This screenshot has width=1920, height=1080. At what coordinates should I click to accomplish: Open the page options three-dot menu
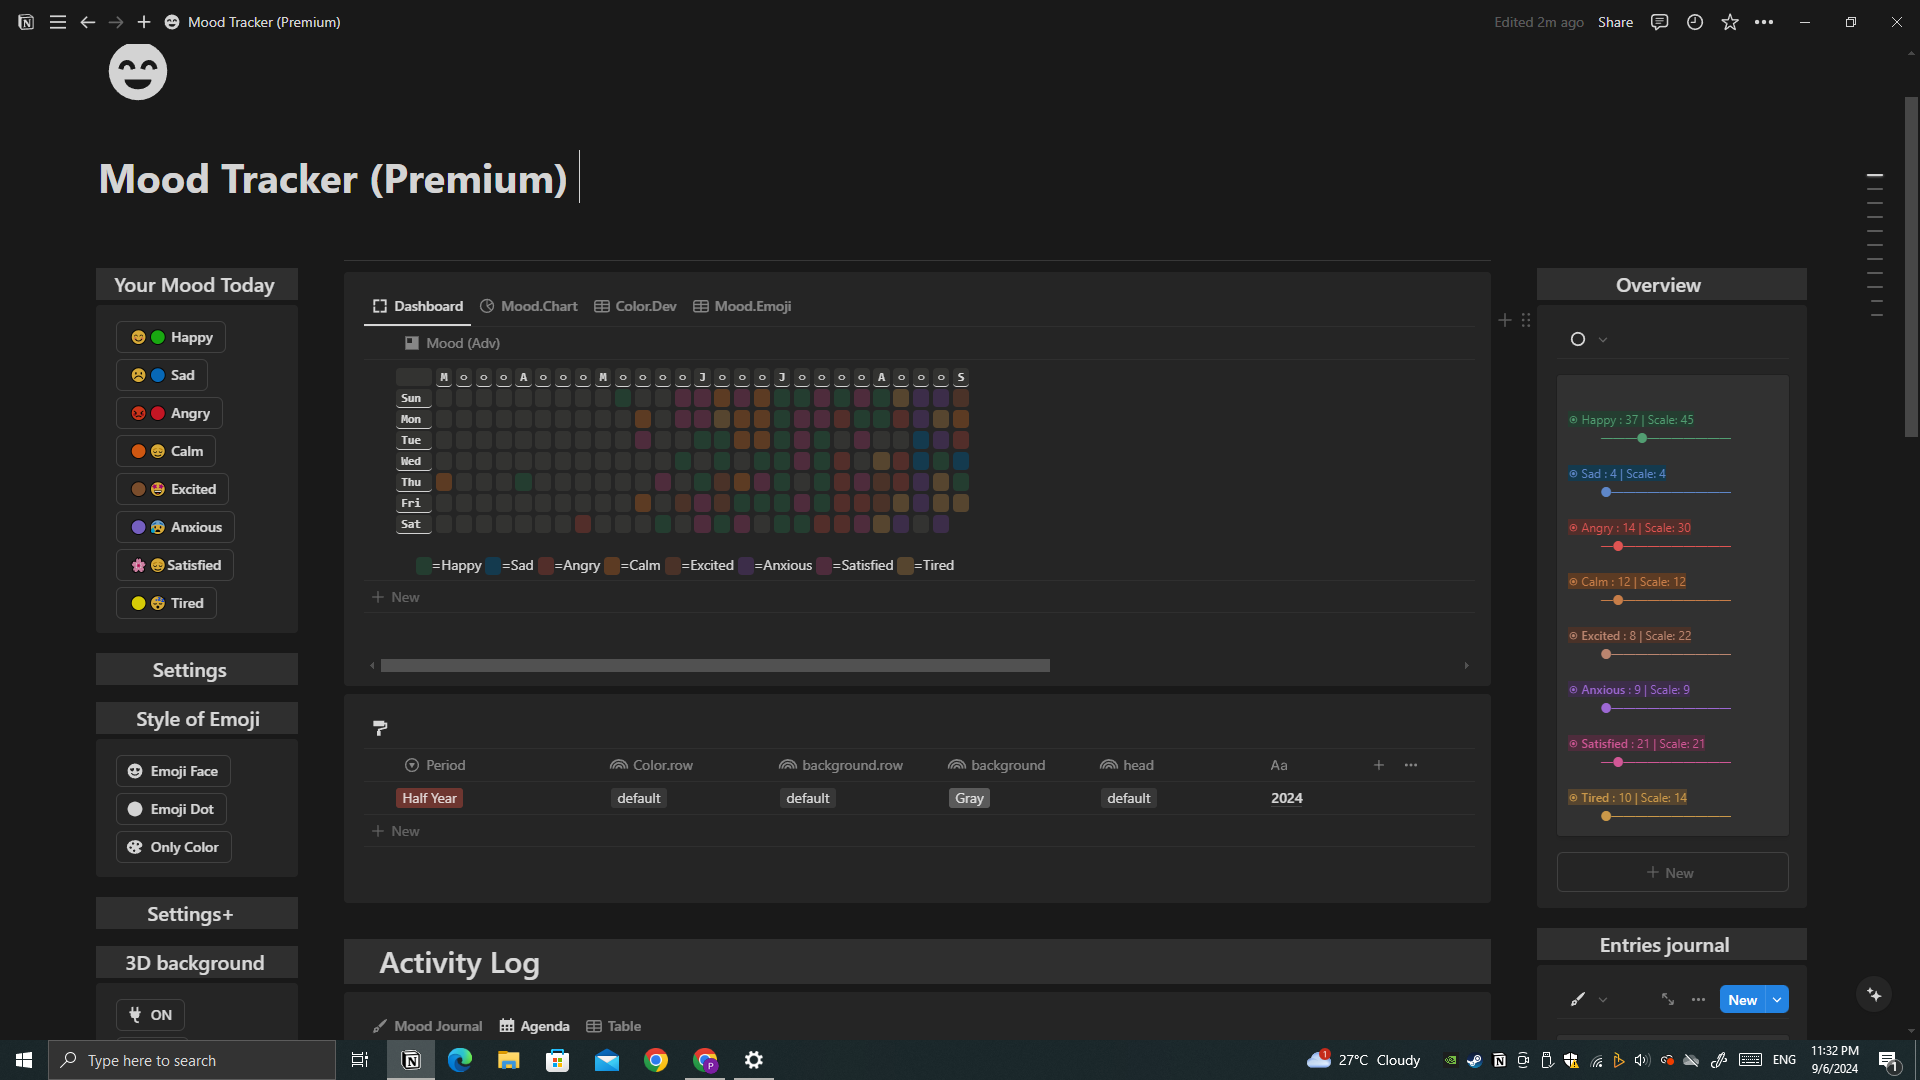(x=1764, y=22)
